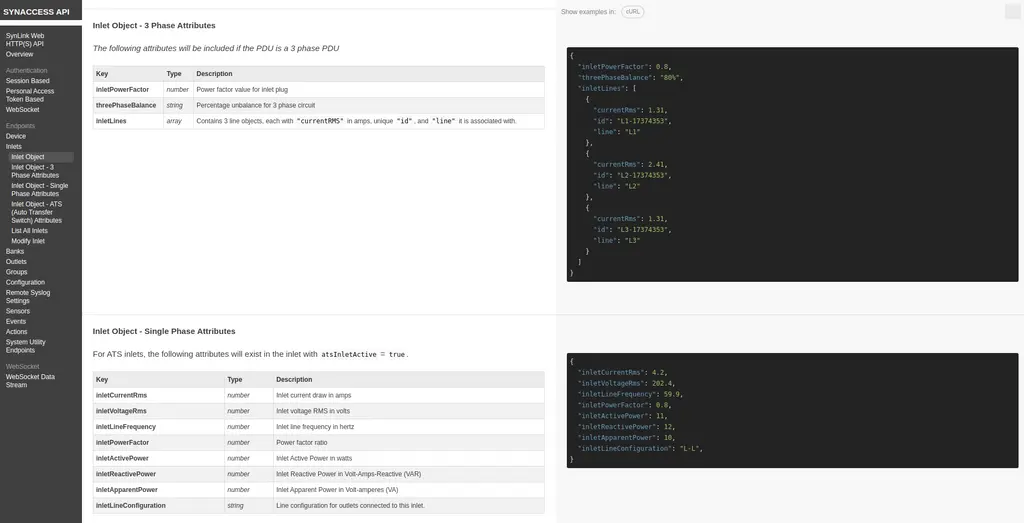Select inletLineConfiguration key in Single Phase table
Image resolution: width=1024 pixels, height=523 pixels.
pos(131,505)
